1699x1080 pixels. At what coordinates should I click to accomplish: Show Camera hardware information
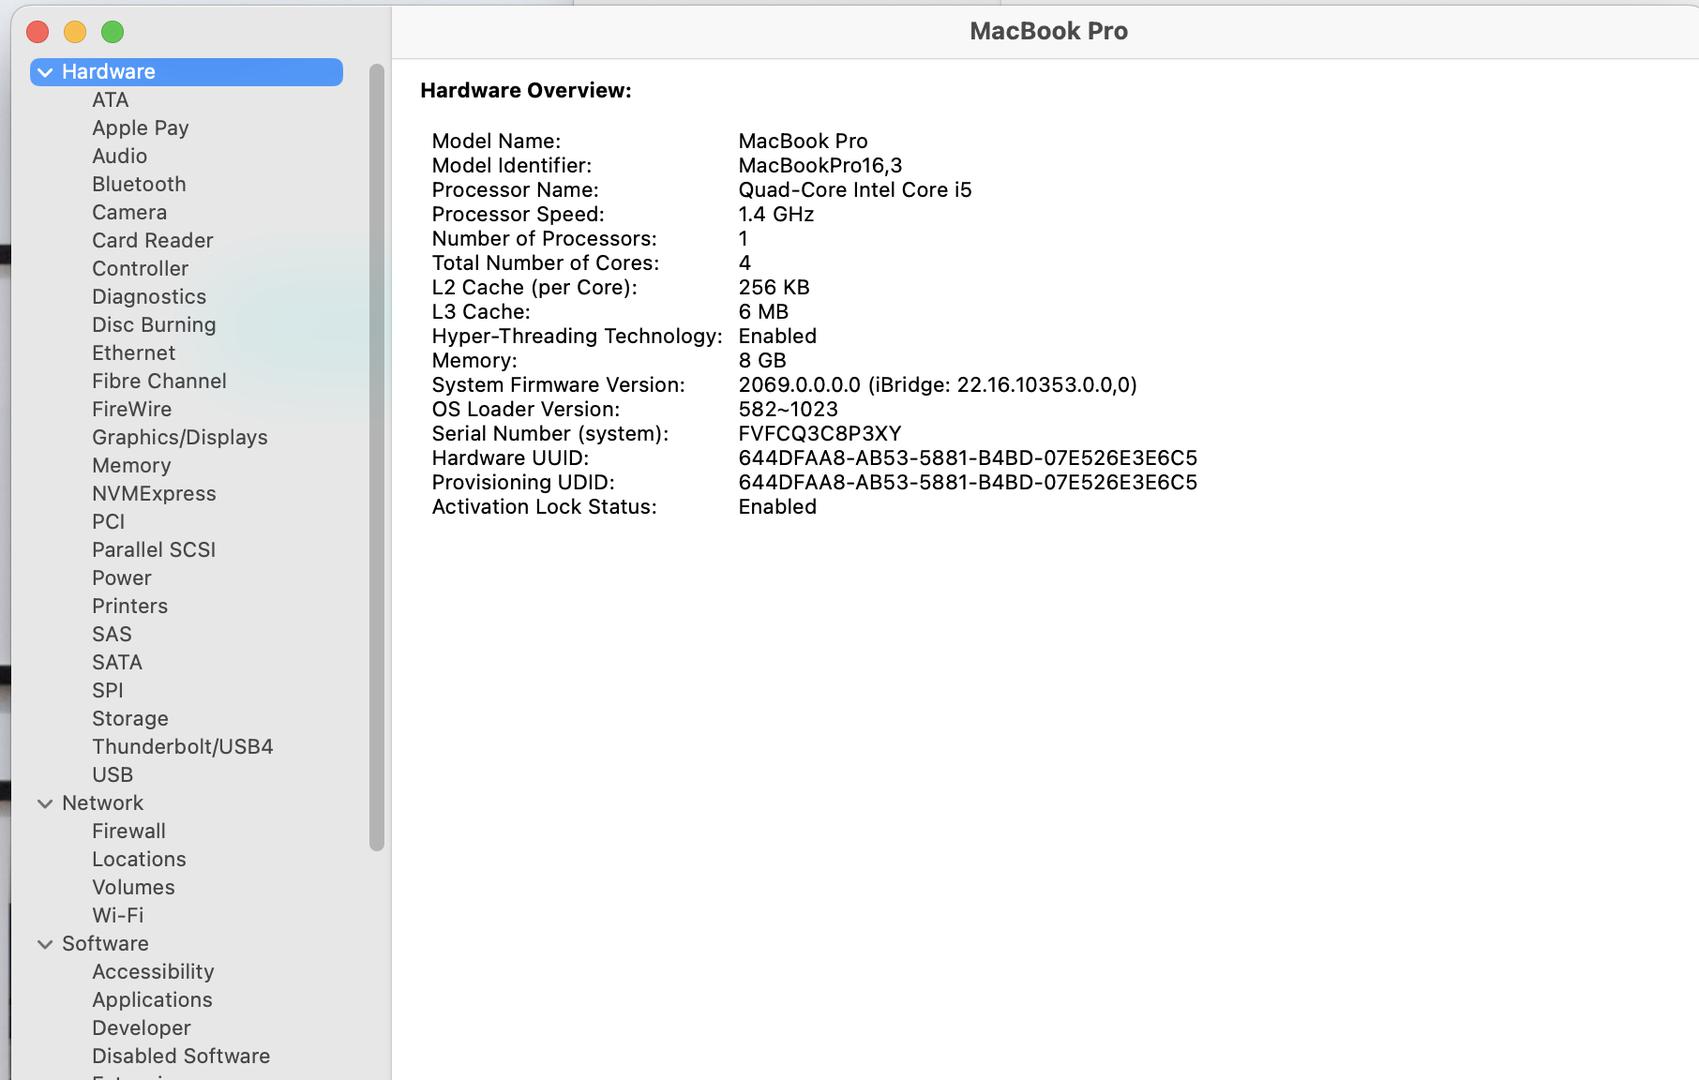click(129, 212)
